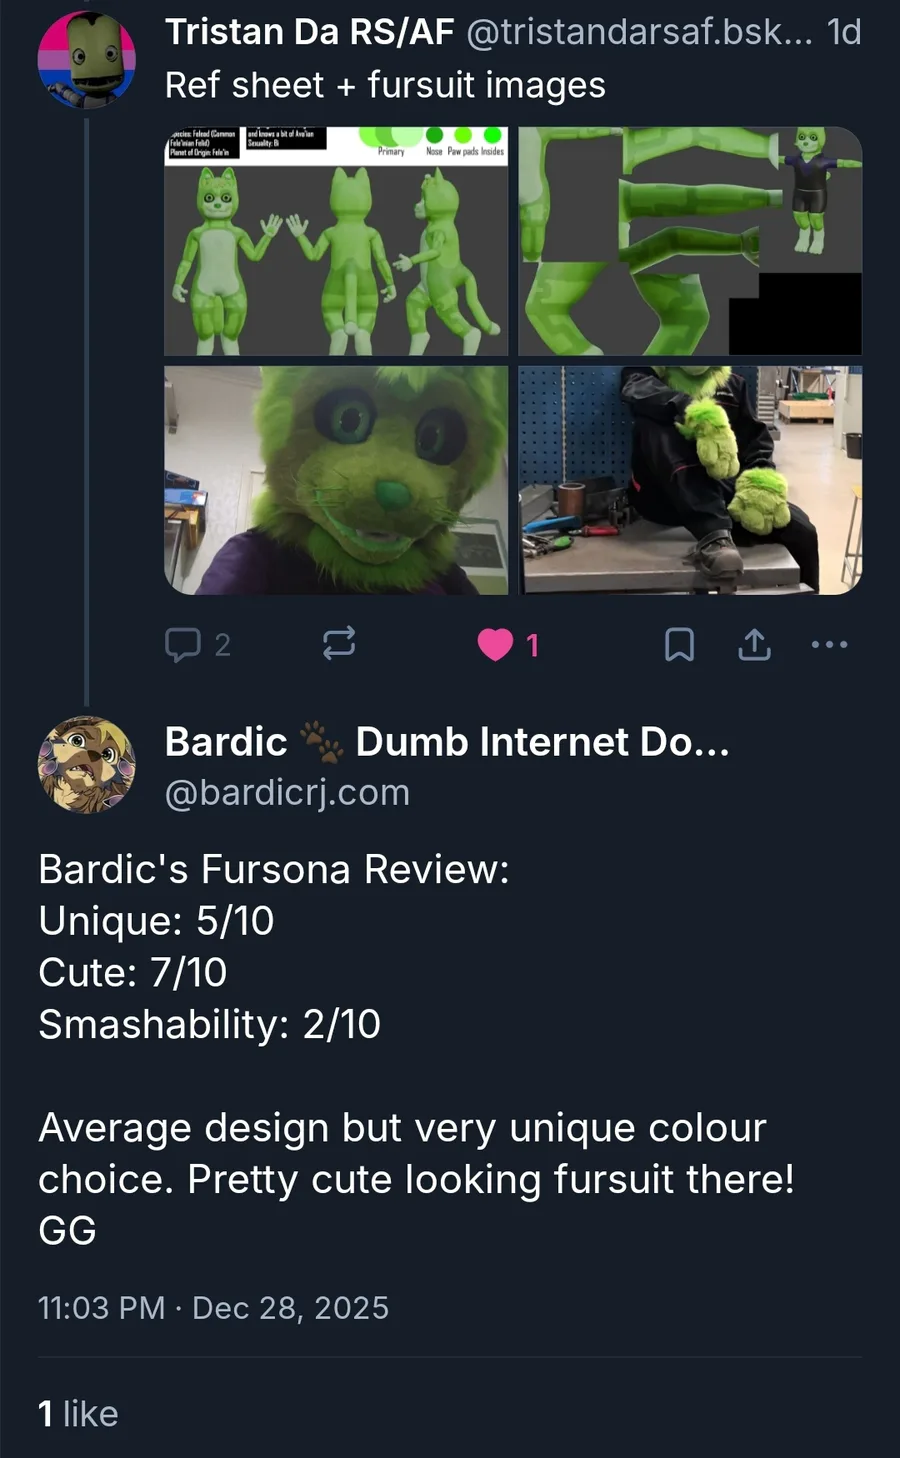
Task: Open the @bardicrj.com handle
Action: coord(287,792)
